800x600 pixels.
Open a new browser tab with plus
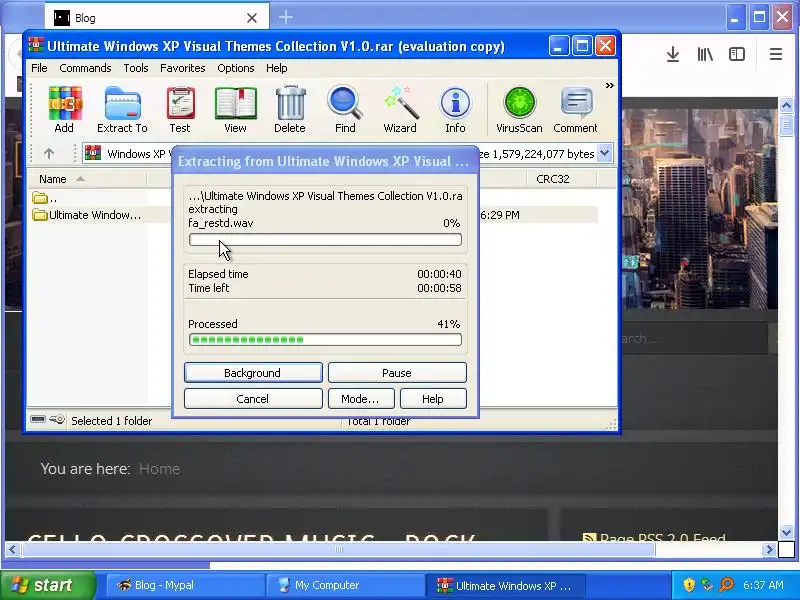(286, 17)
